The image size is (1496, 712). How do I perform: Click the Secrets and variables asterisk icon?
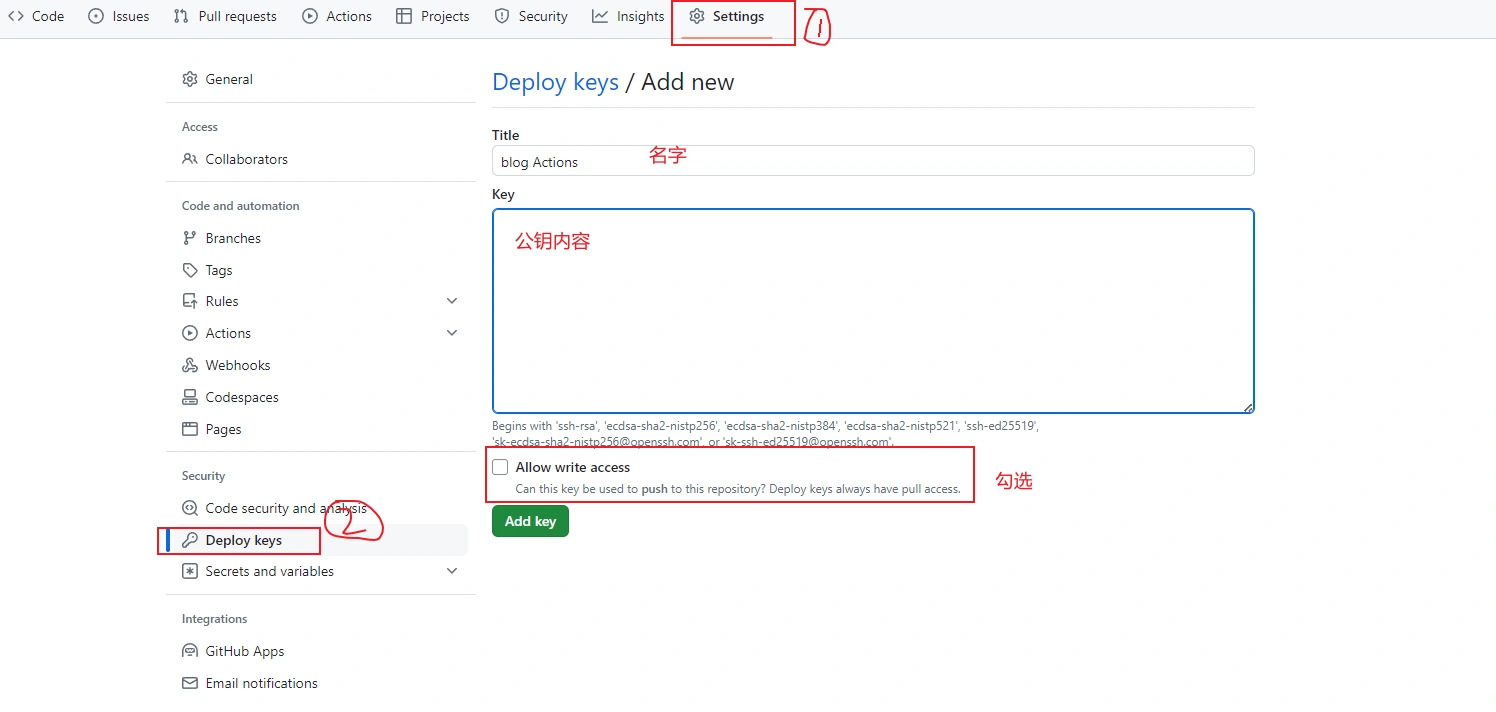point(190,571)
